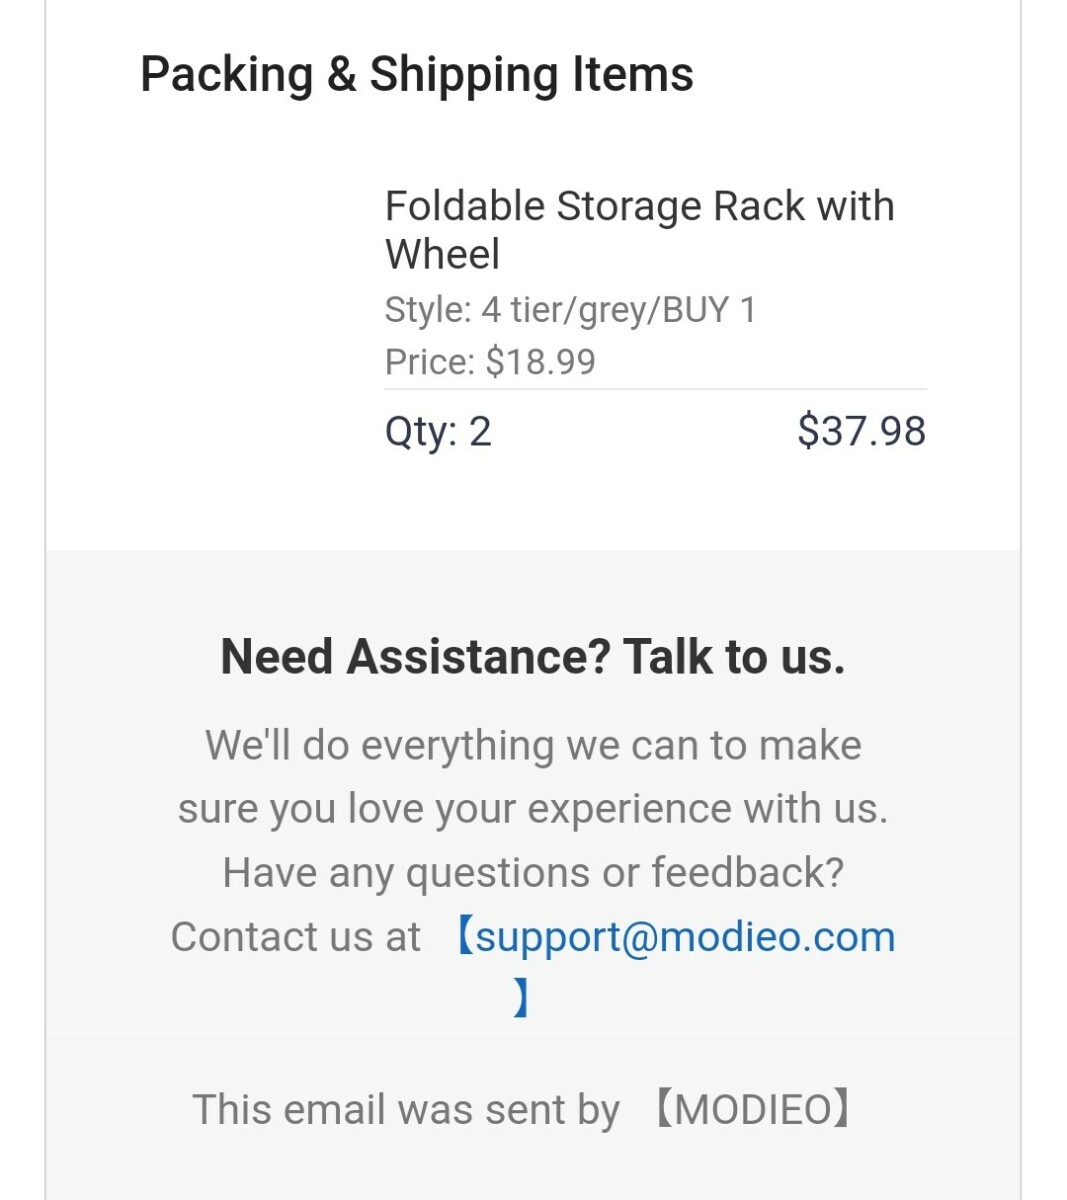Click the $37.98 item total

coord(861,431)
